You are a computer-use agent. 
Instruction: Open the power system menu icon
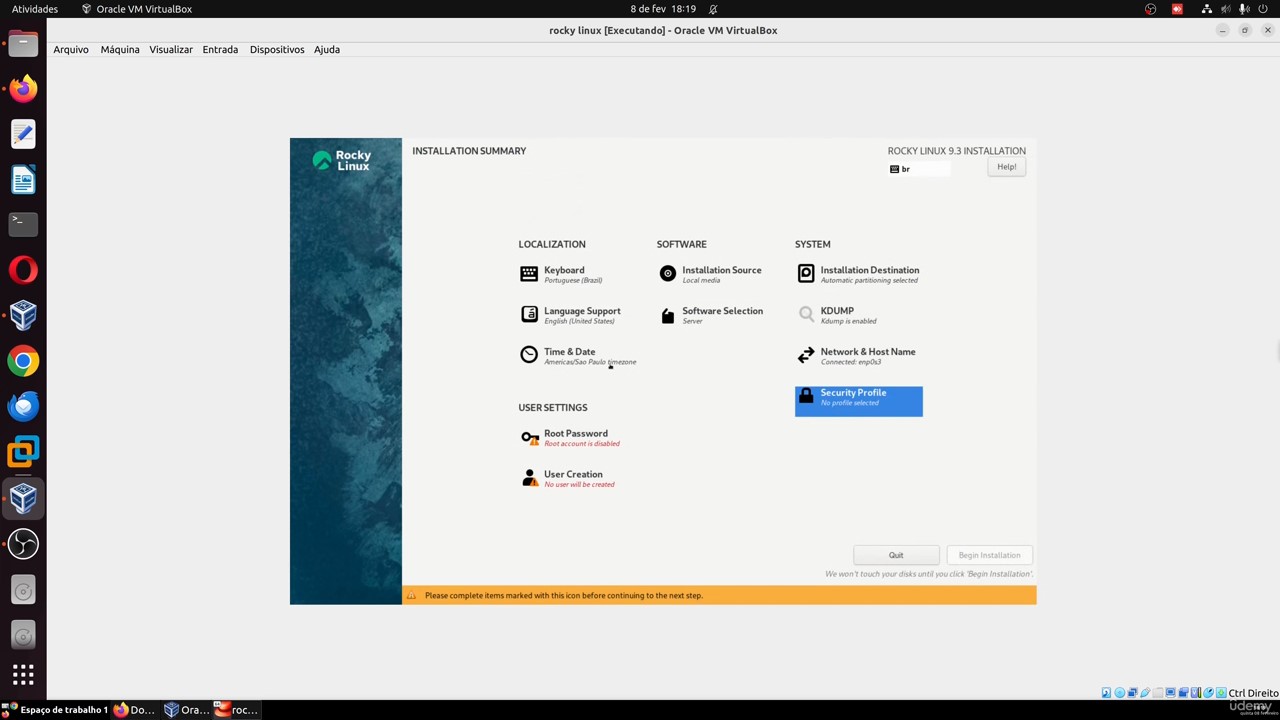coord(1263,9)
